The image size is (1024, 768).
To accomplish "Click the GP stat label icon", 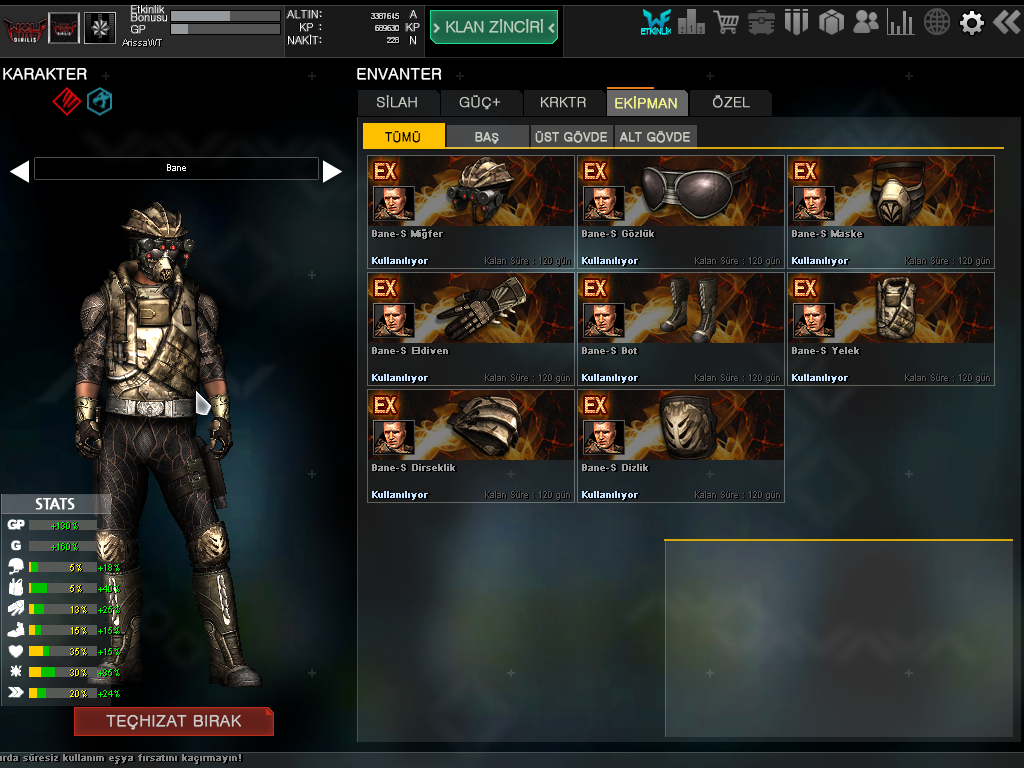I will point(16,524).
